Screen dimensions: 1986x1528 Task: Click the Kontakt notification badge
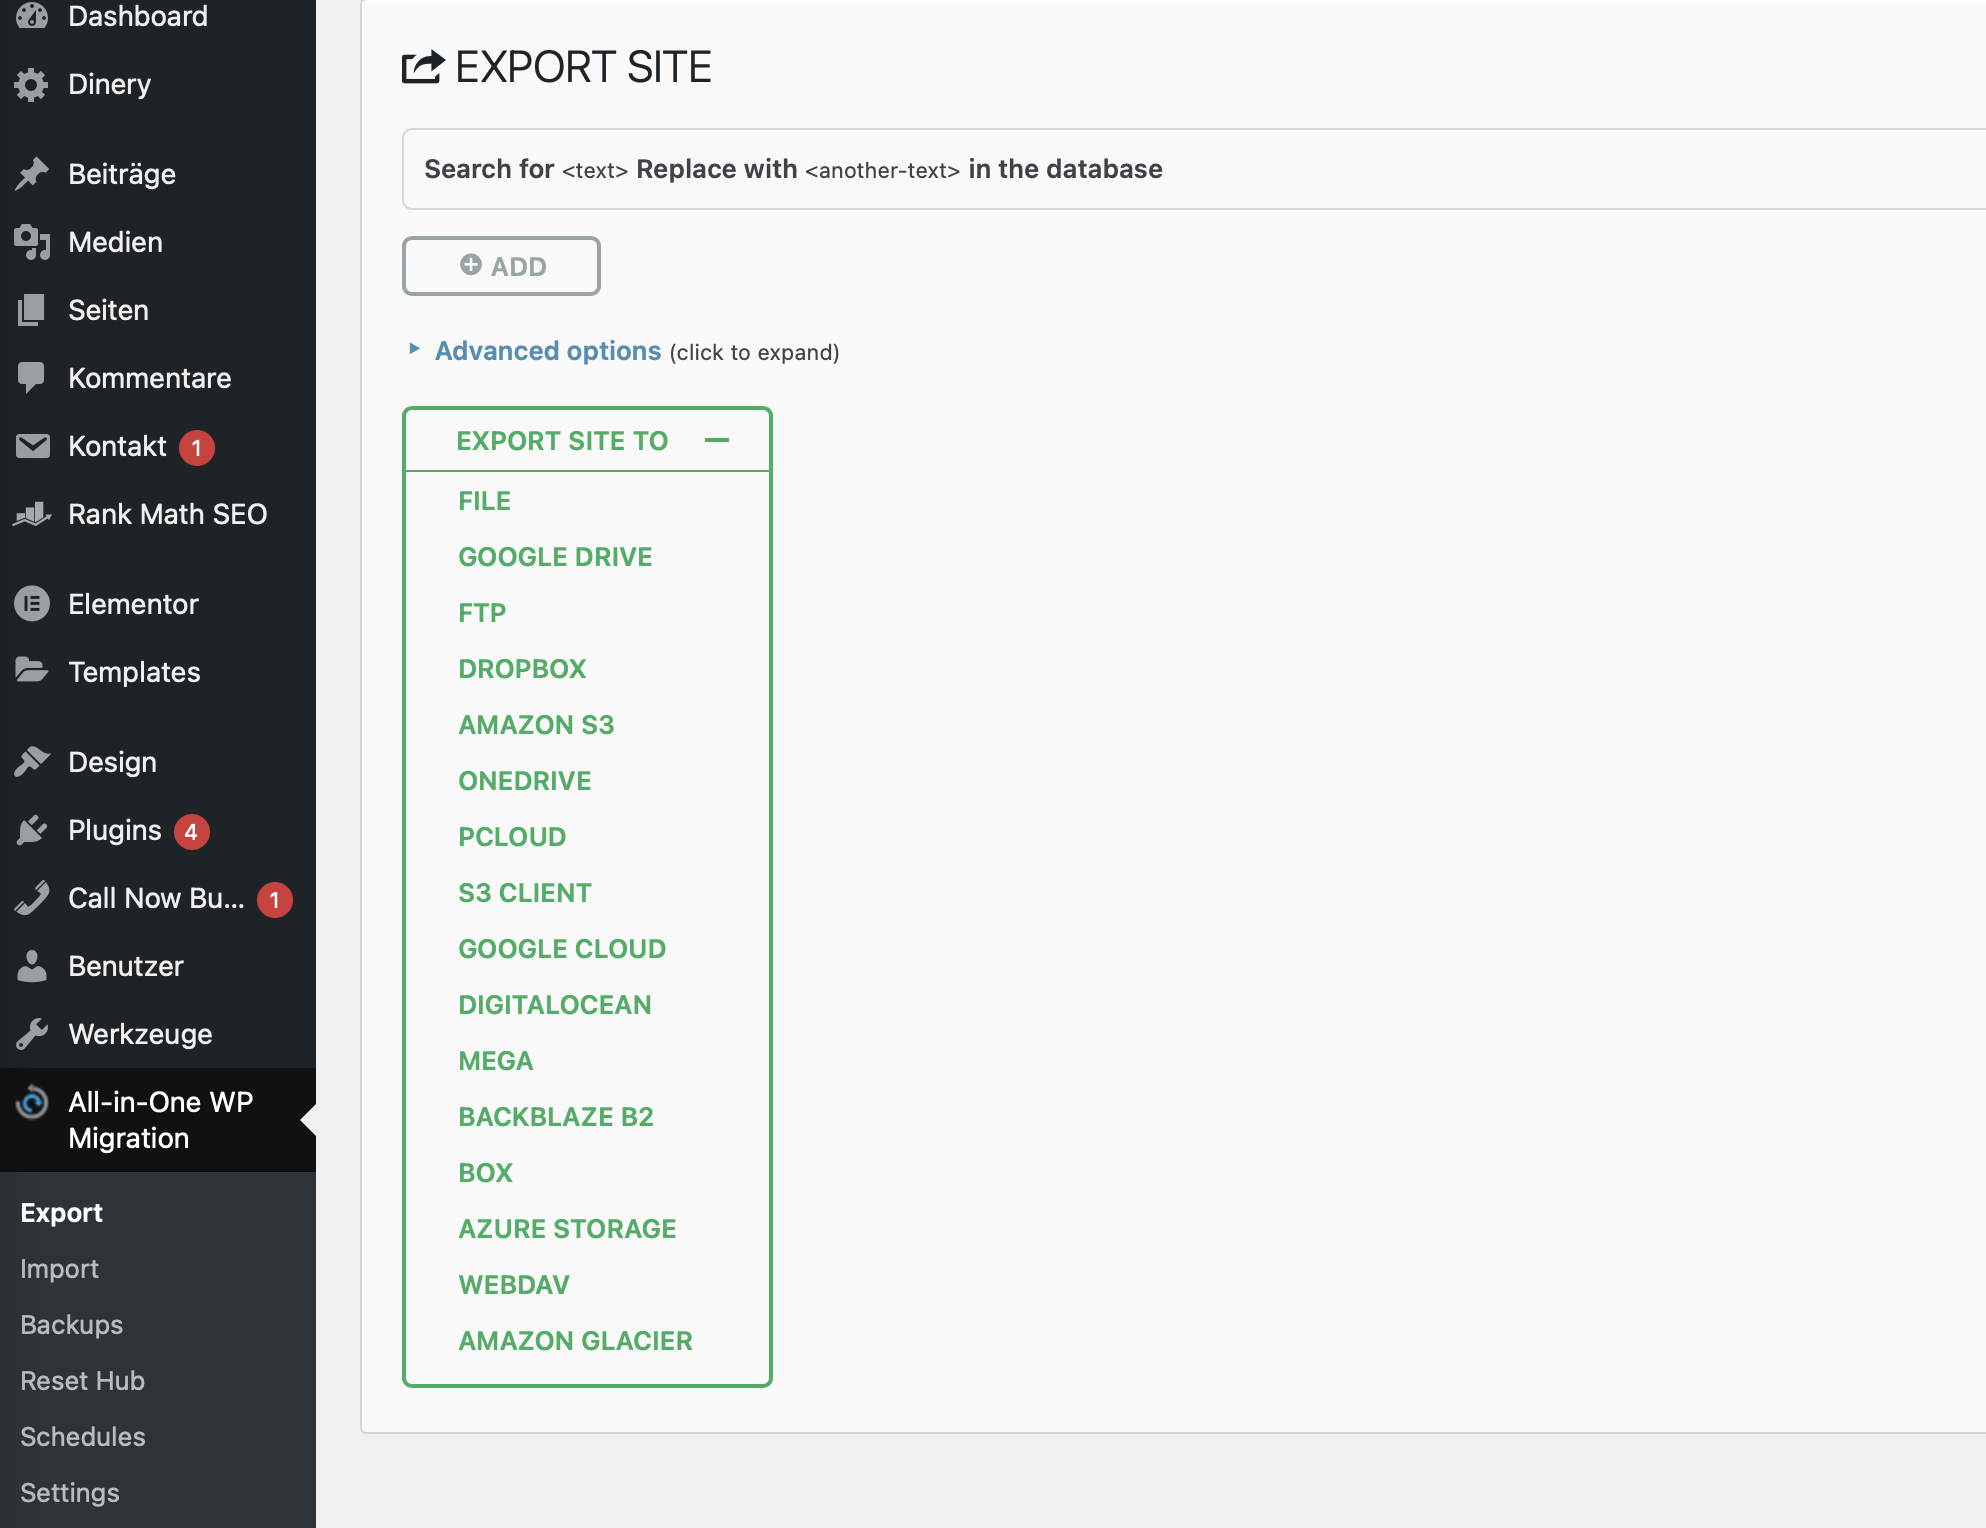point(197,447)
